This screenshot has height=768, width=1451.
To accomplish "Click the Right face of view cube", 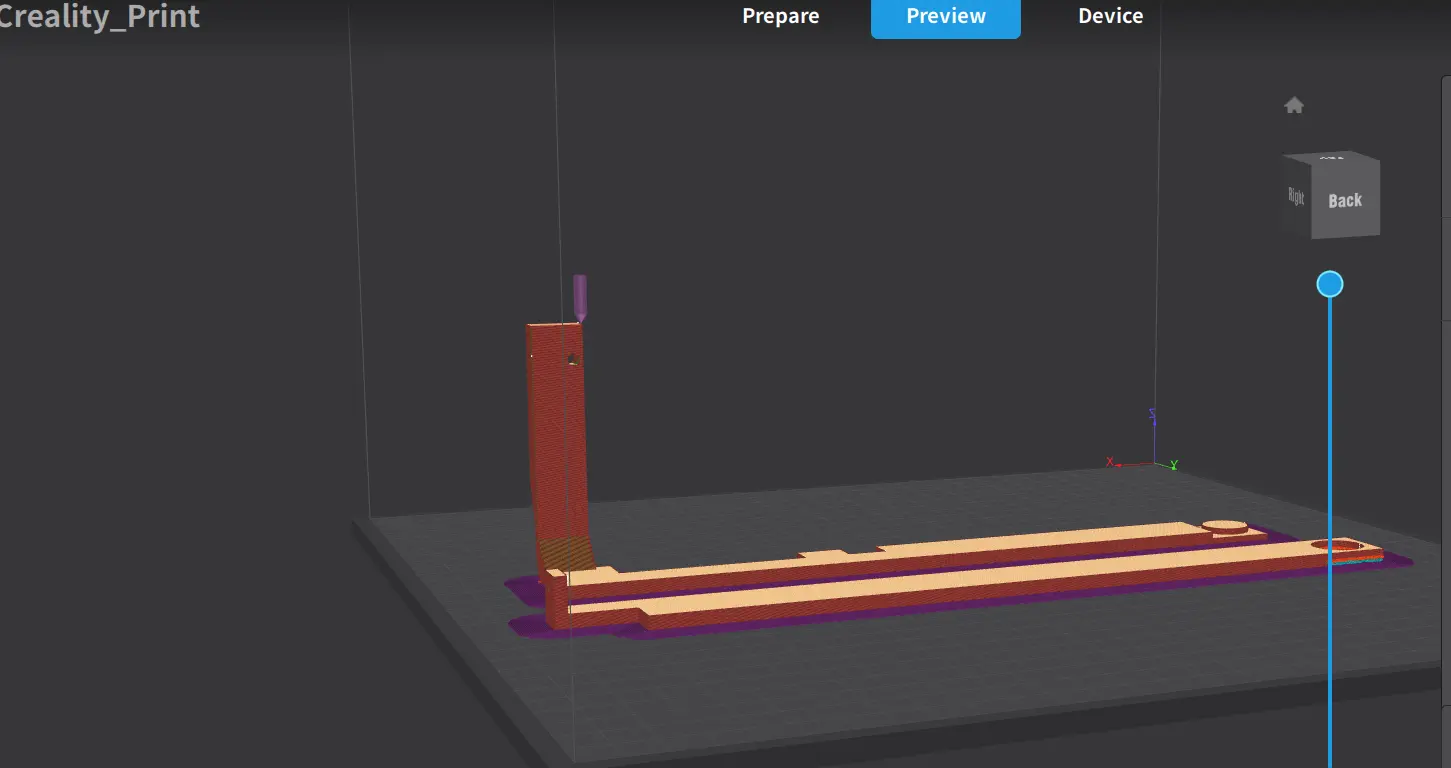I will [x=1297, y=197].
